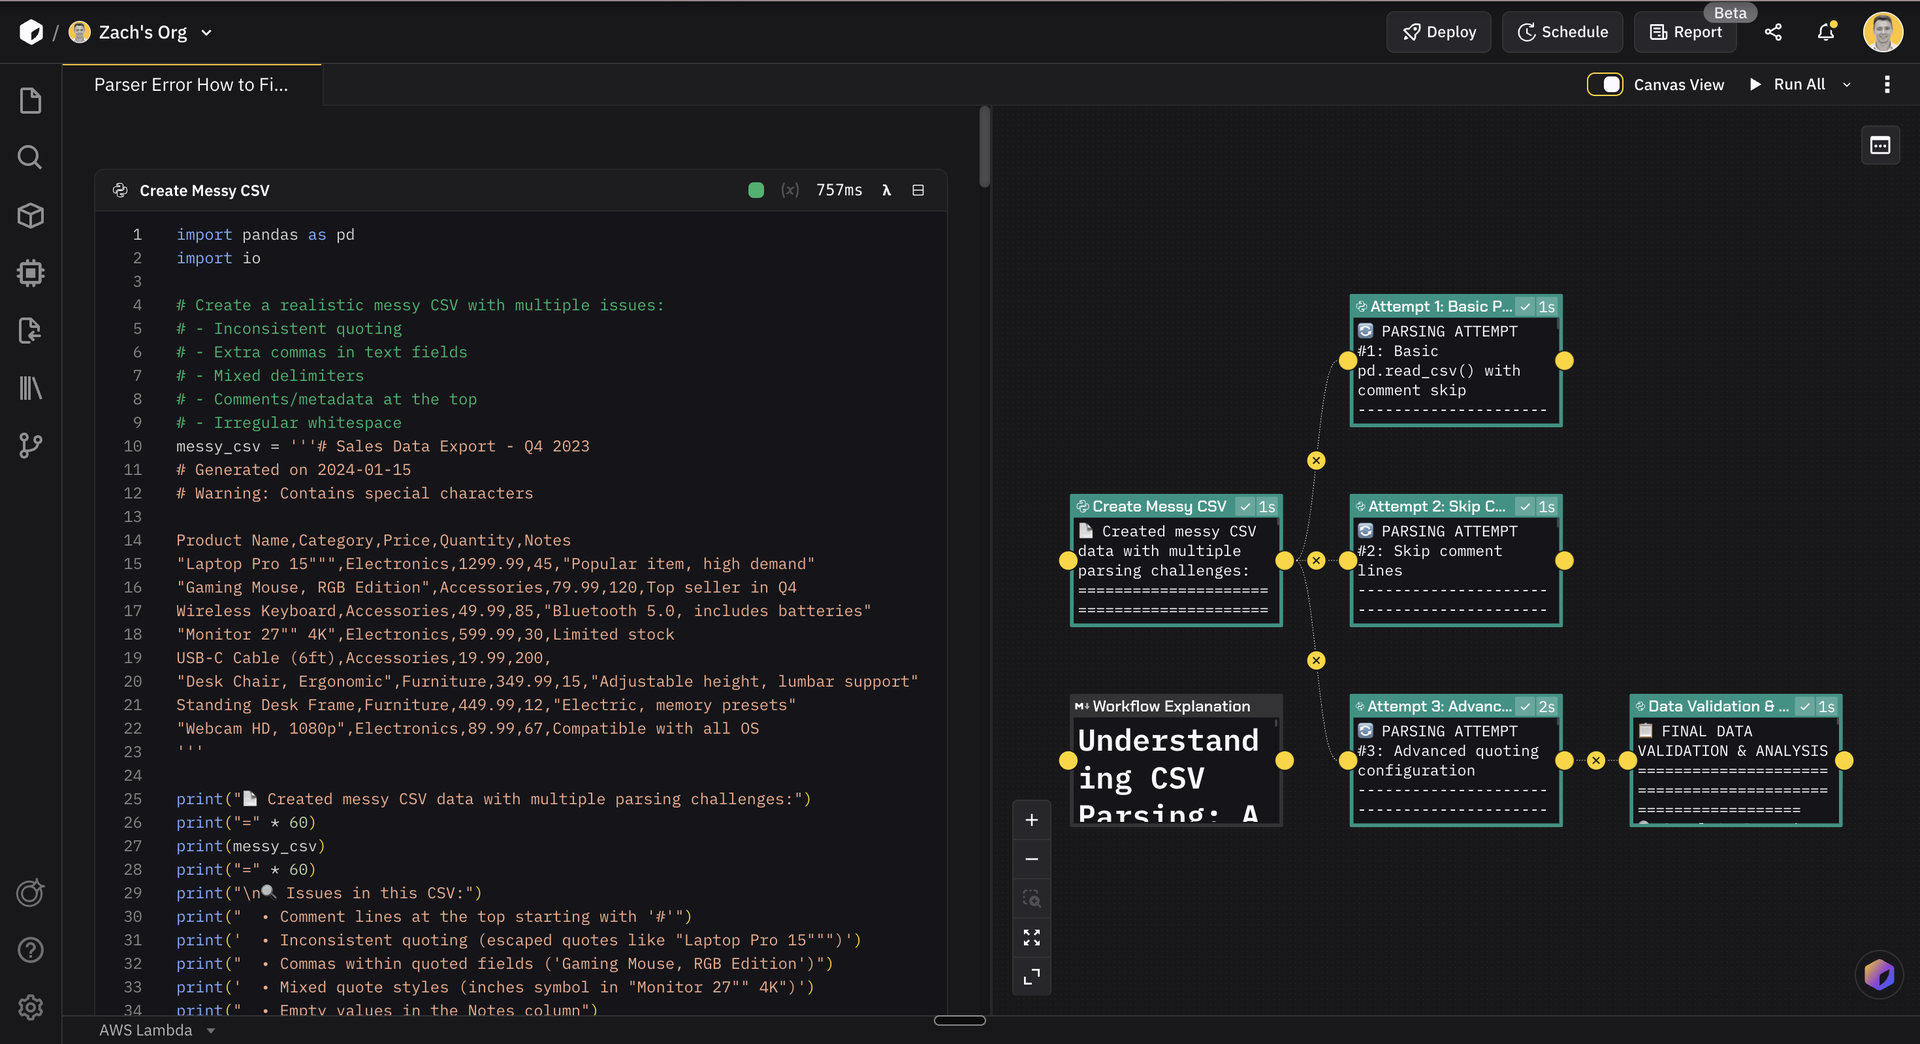Open the Search panel in the sidebar
Screen dimensions: 1920x1044
click(x=30, y=157)
